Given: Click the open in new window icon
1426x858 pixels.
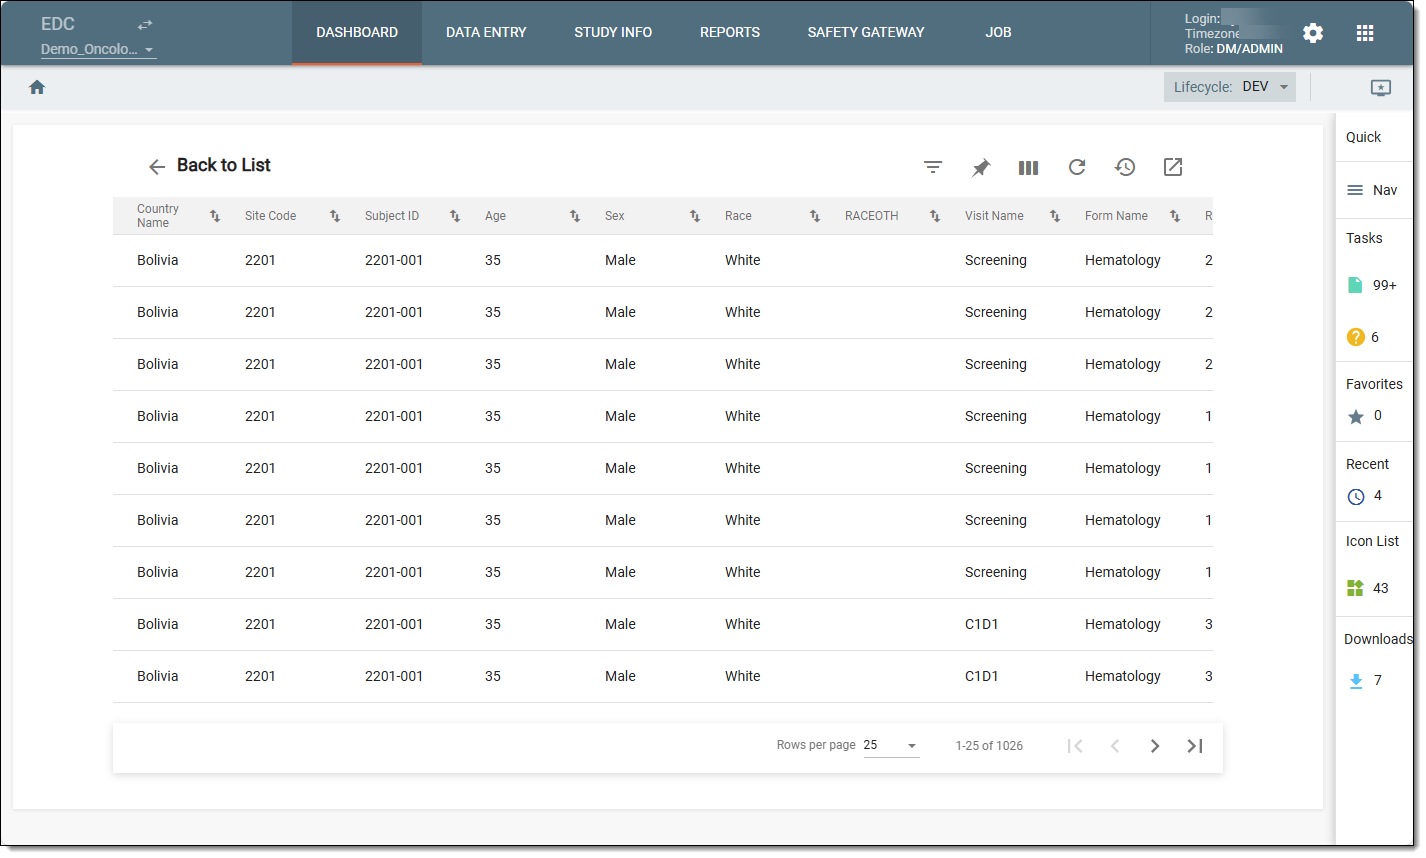Looking at the screenshot, I should coord(1173,167).
